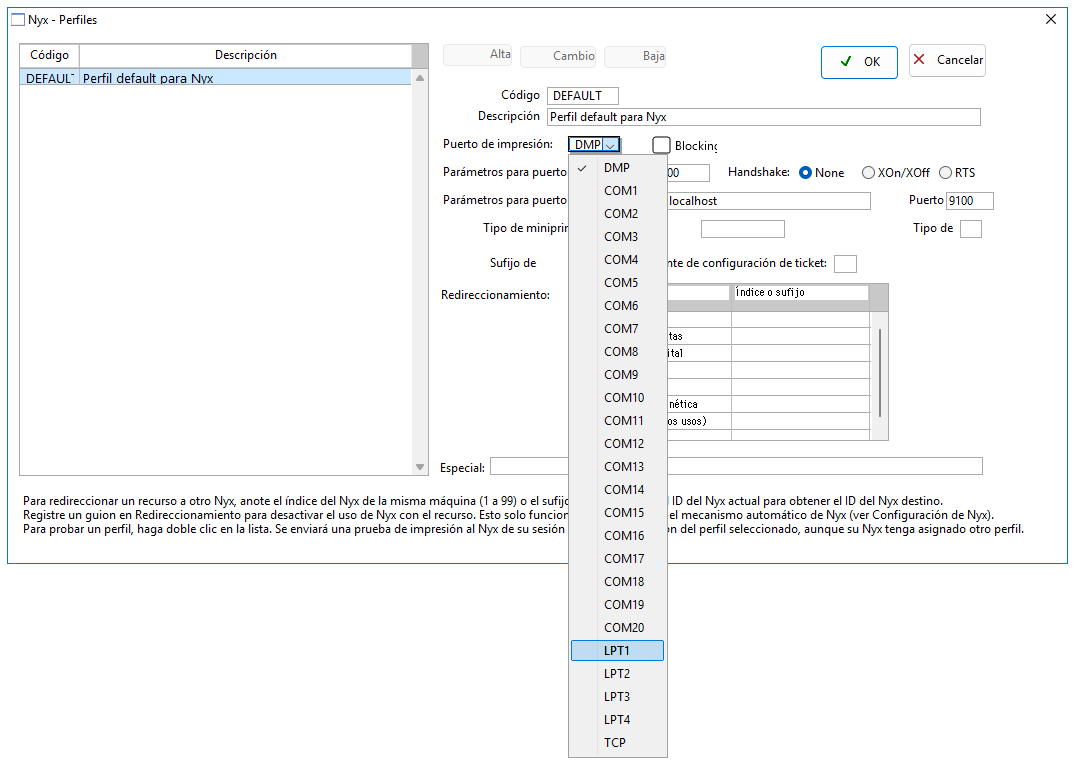This screenshot has height=765, width=1075.
Task: Set the port to COM20
Action: [x=617, y=628]
